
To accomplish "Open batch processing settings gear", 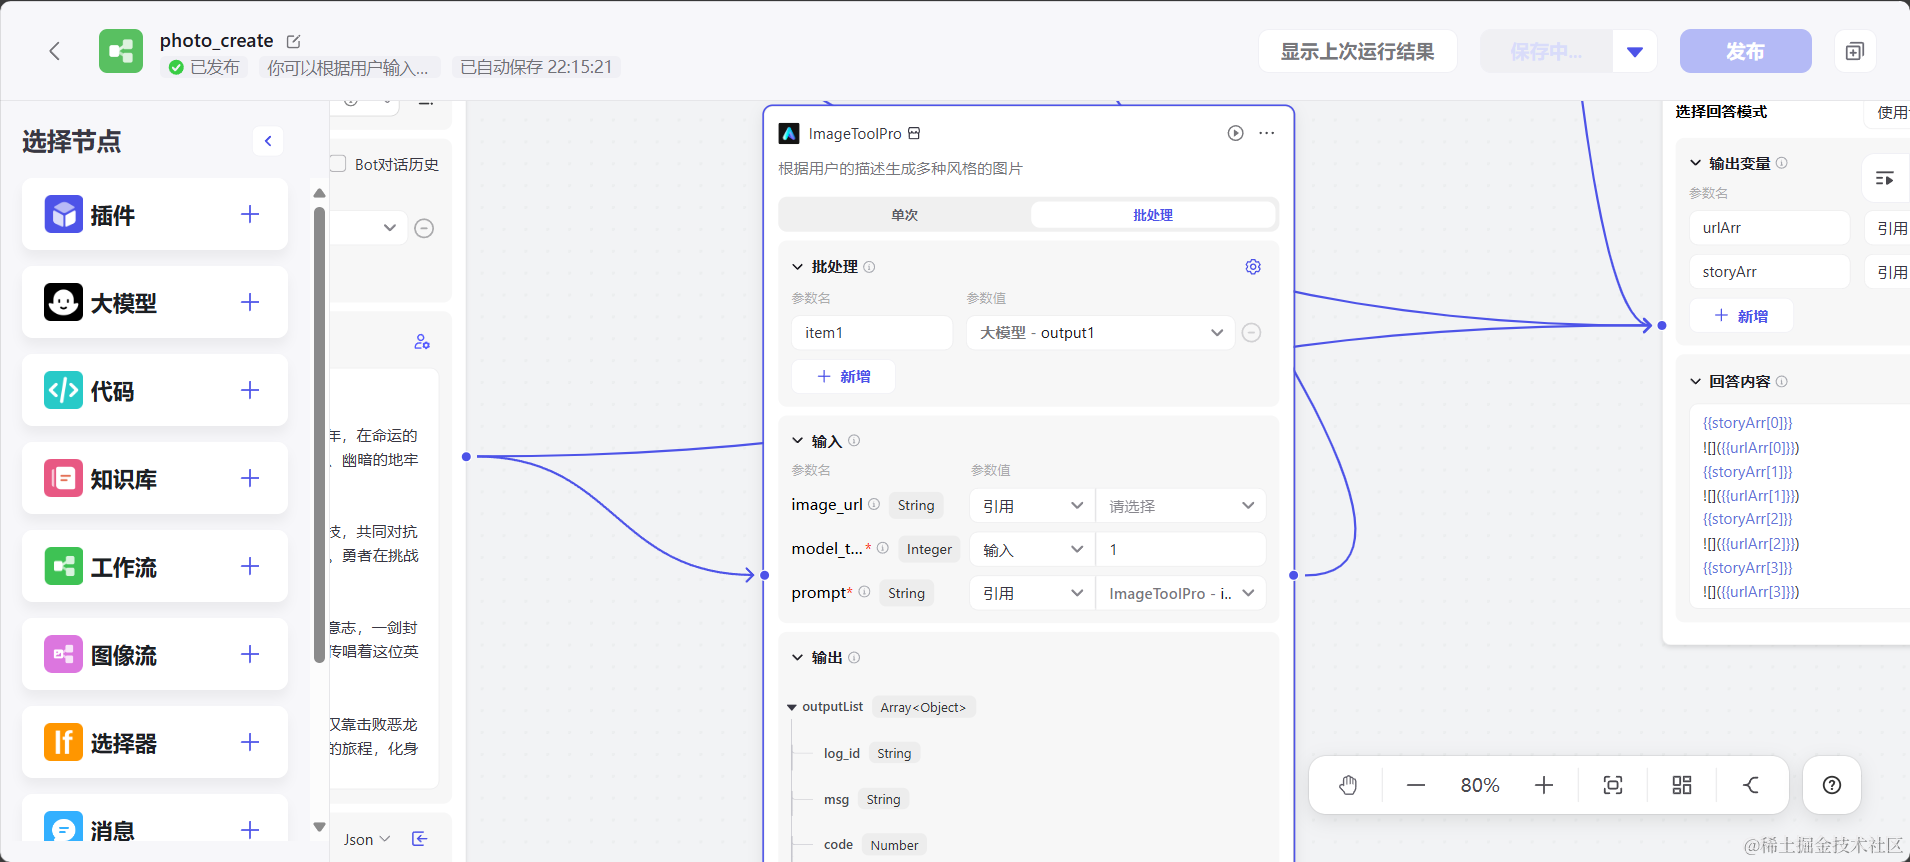I will click(1253, 267).
